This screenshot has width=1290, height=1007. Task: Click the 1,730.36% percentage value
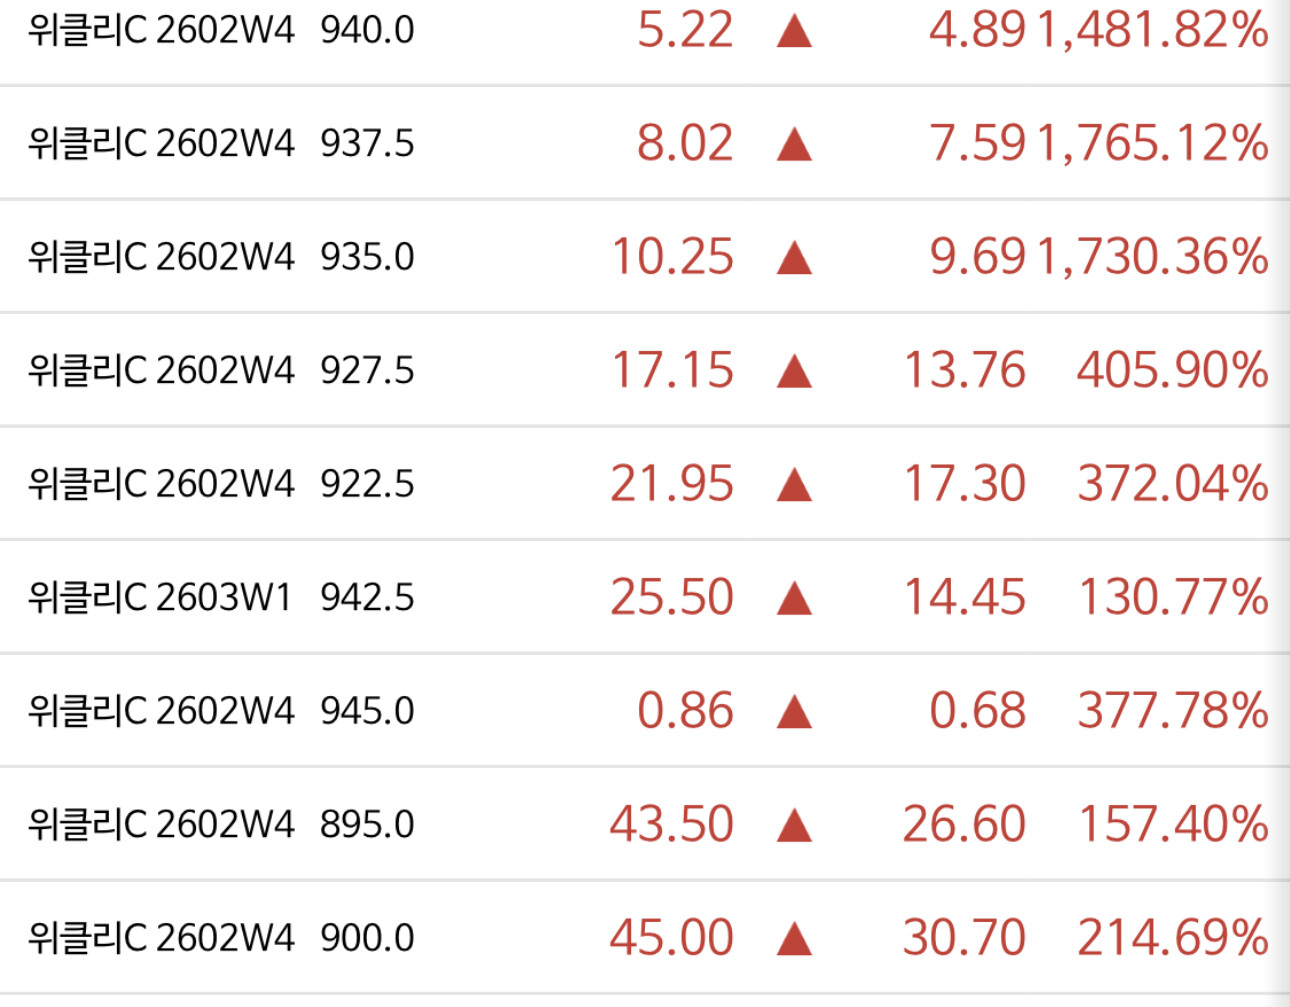[1152, 256]
